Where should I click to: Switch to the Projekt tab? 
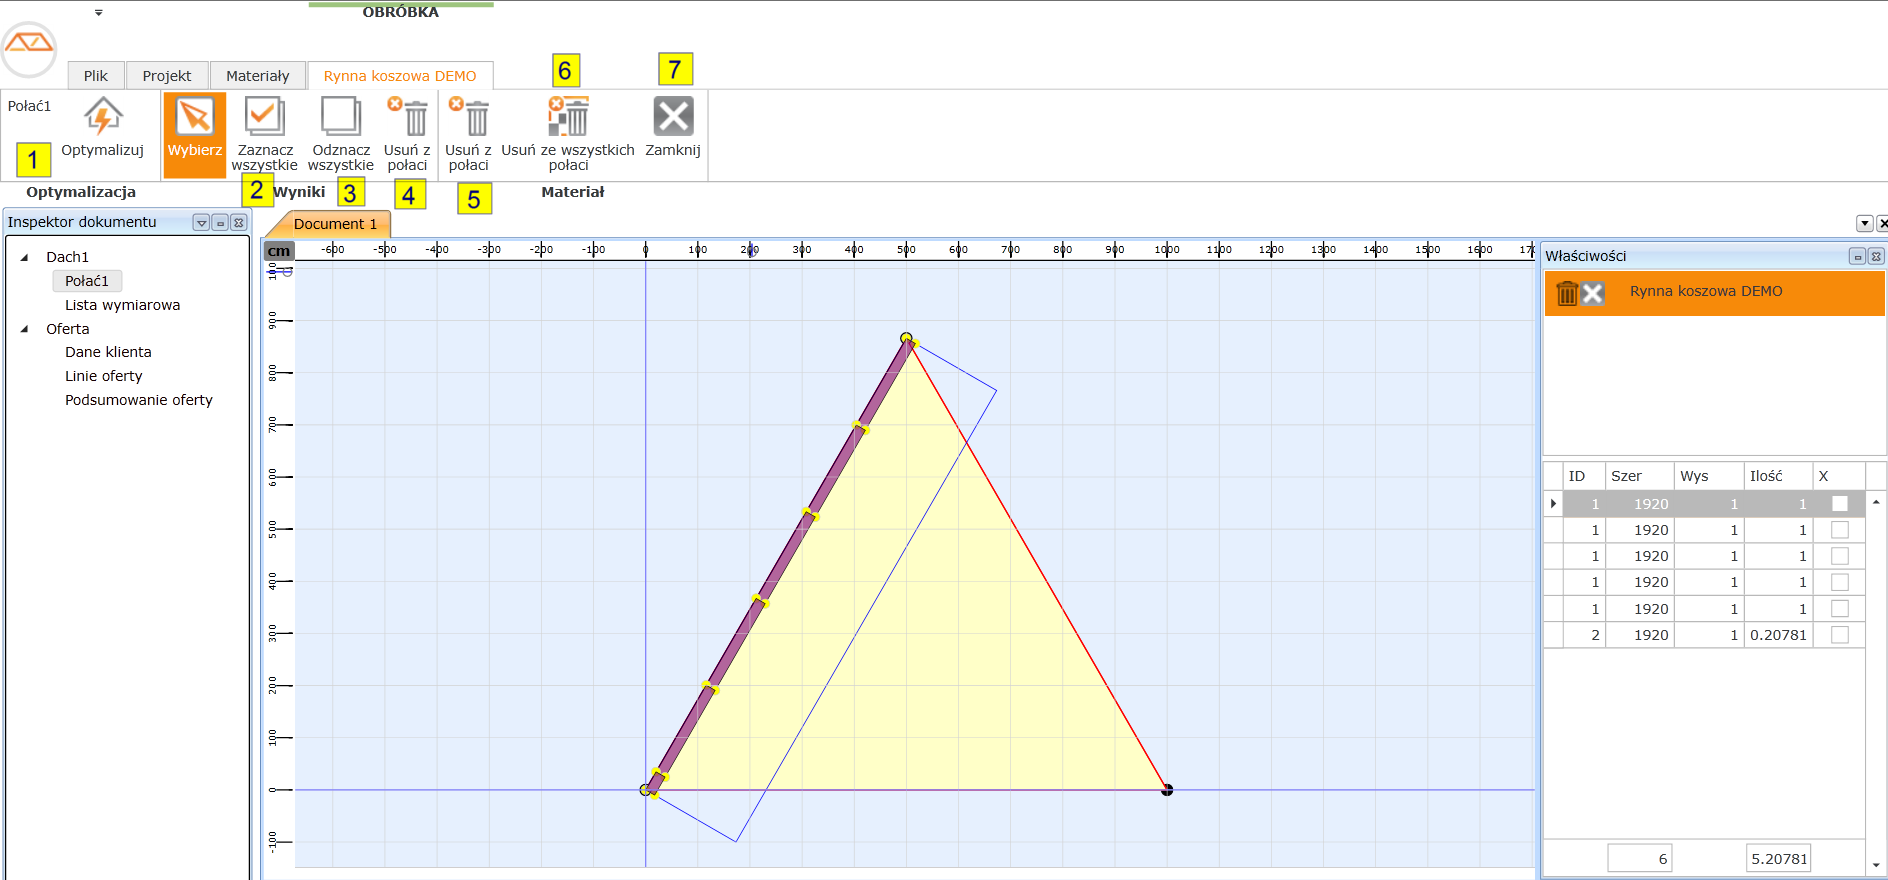point(166,76)
